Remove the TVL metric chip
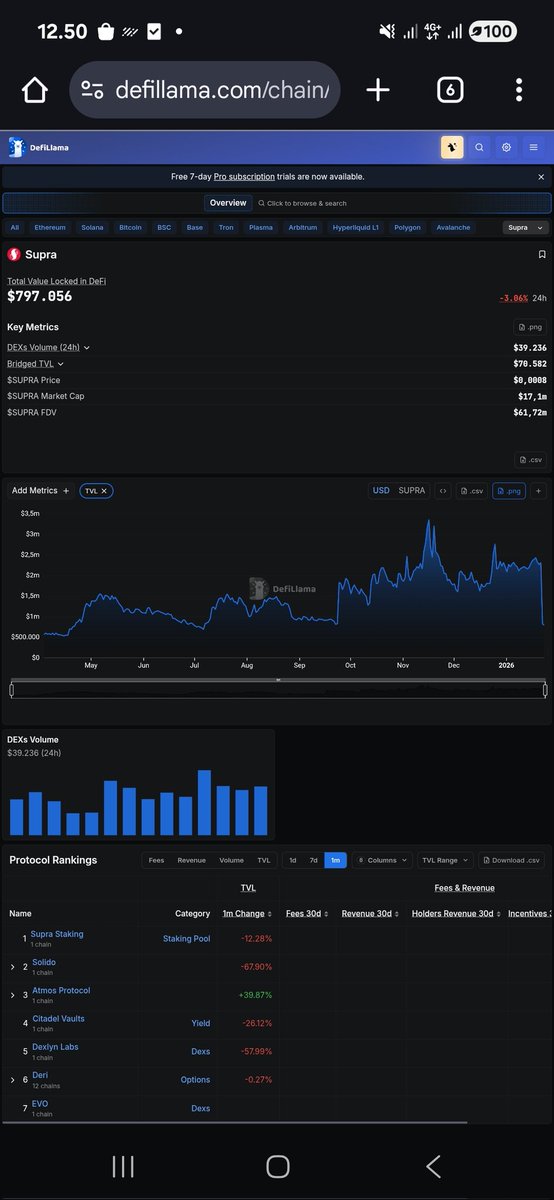 pyautogui.click(x=103, y=491)
